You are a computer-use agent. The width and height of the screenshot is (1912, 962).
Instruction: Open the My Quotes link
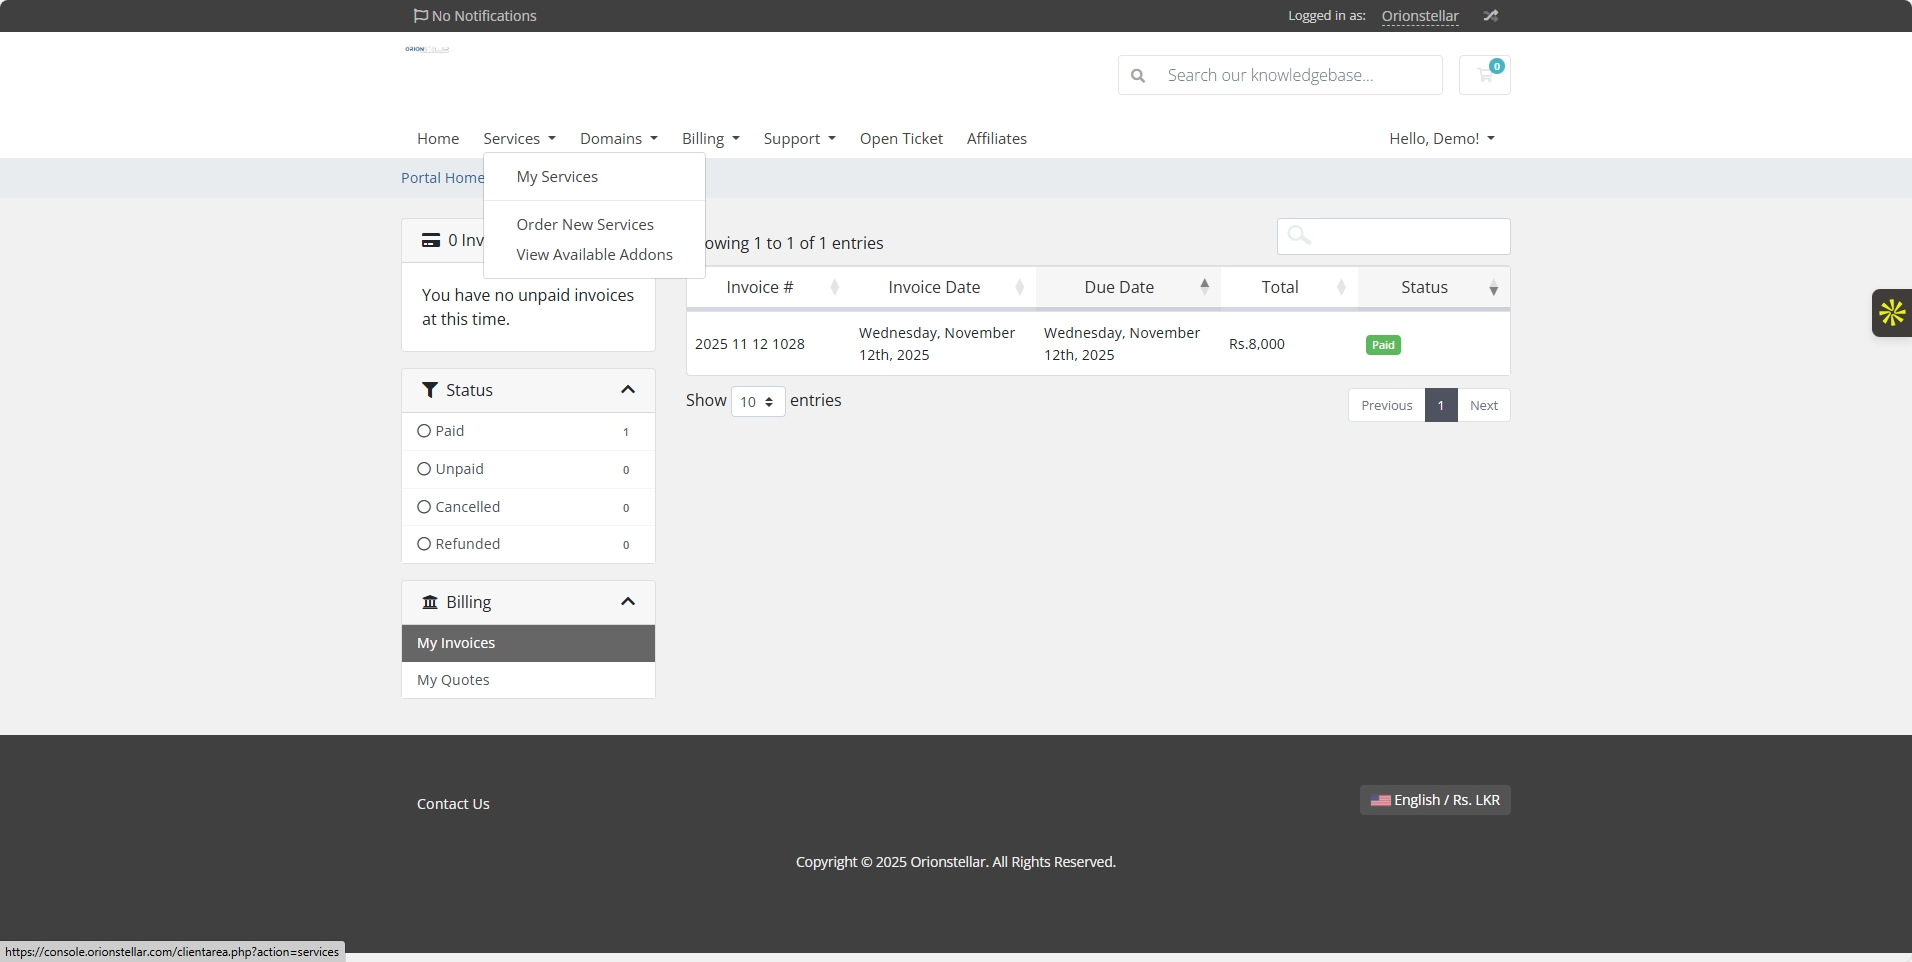(x=453, y=680)
